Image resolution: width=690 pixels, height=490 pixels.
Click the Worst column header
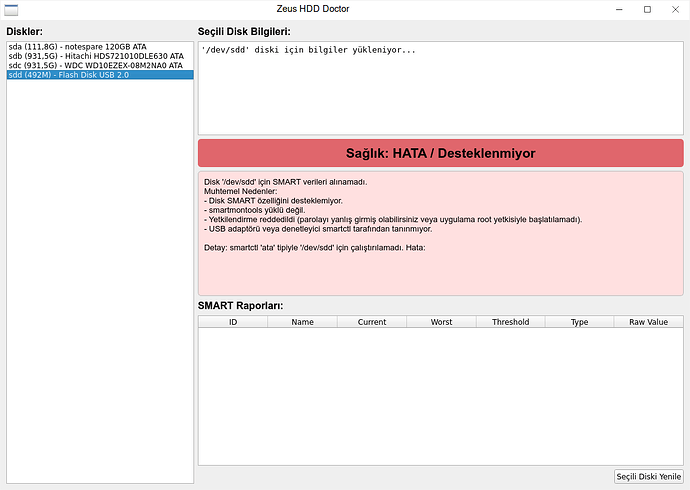coord(441,322)
